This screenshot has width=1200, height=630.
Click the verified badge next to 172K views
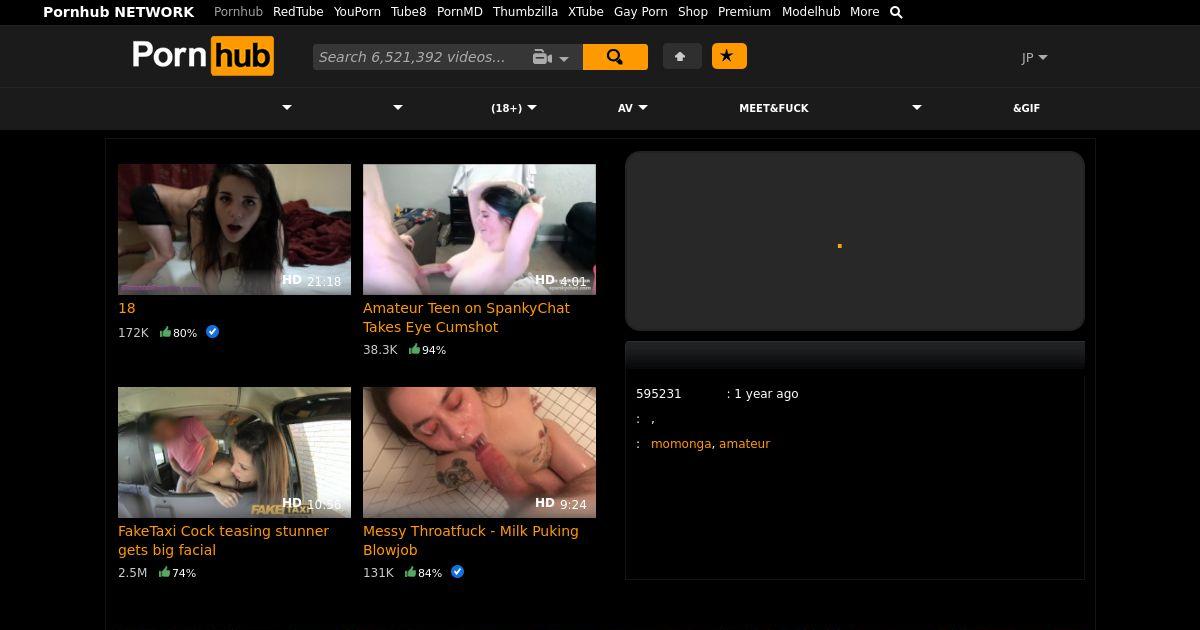tap(212, 331)
